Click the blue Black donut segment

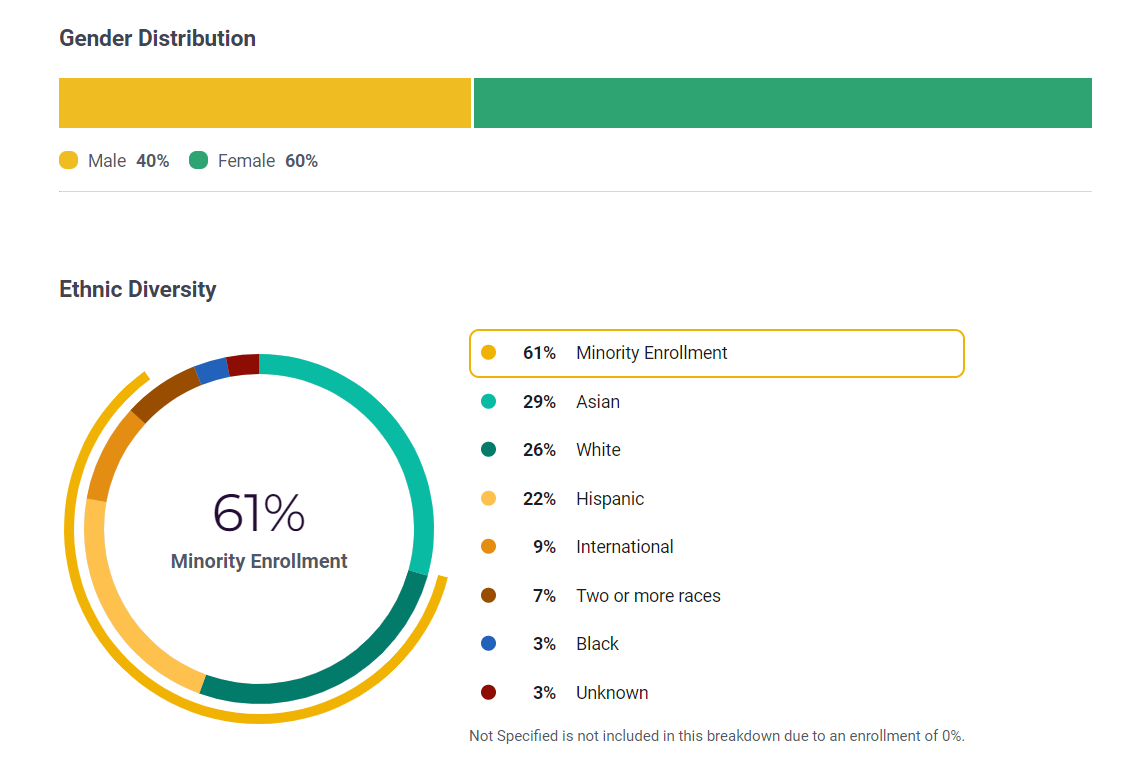coord(212,370)
